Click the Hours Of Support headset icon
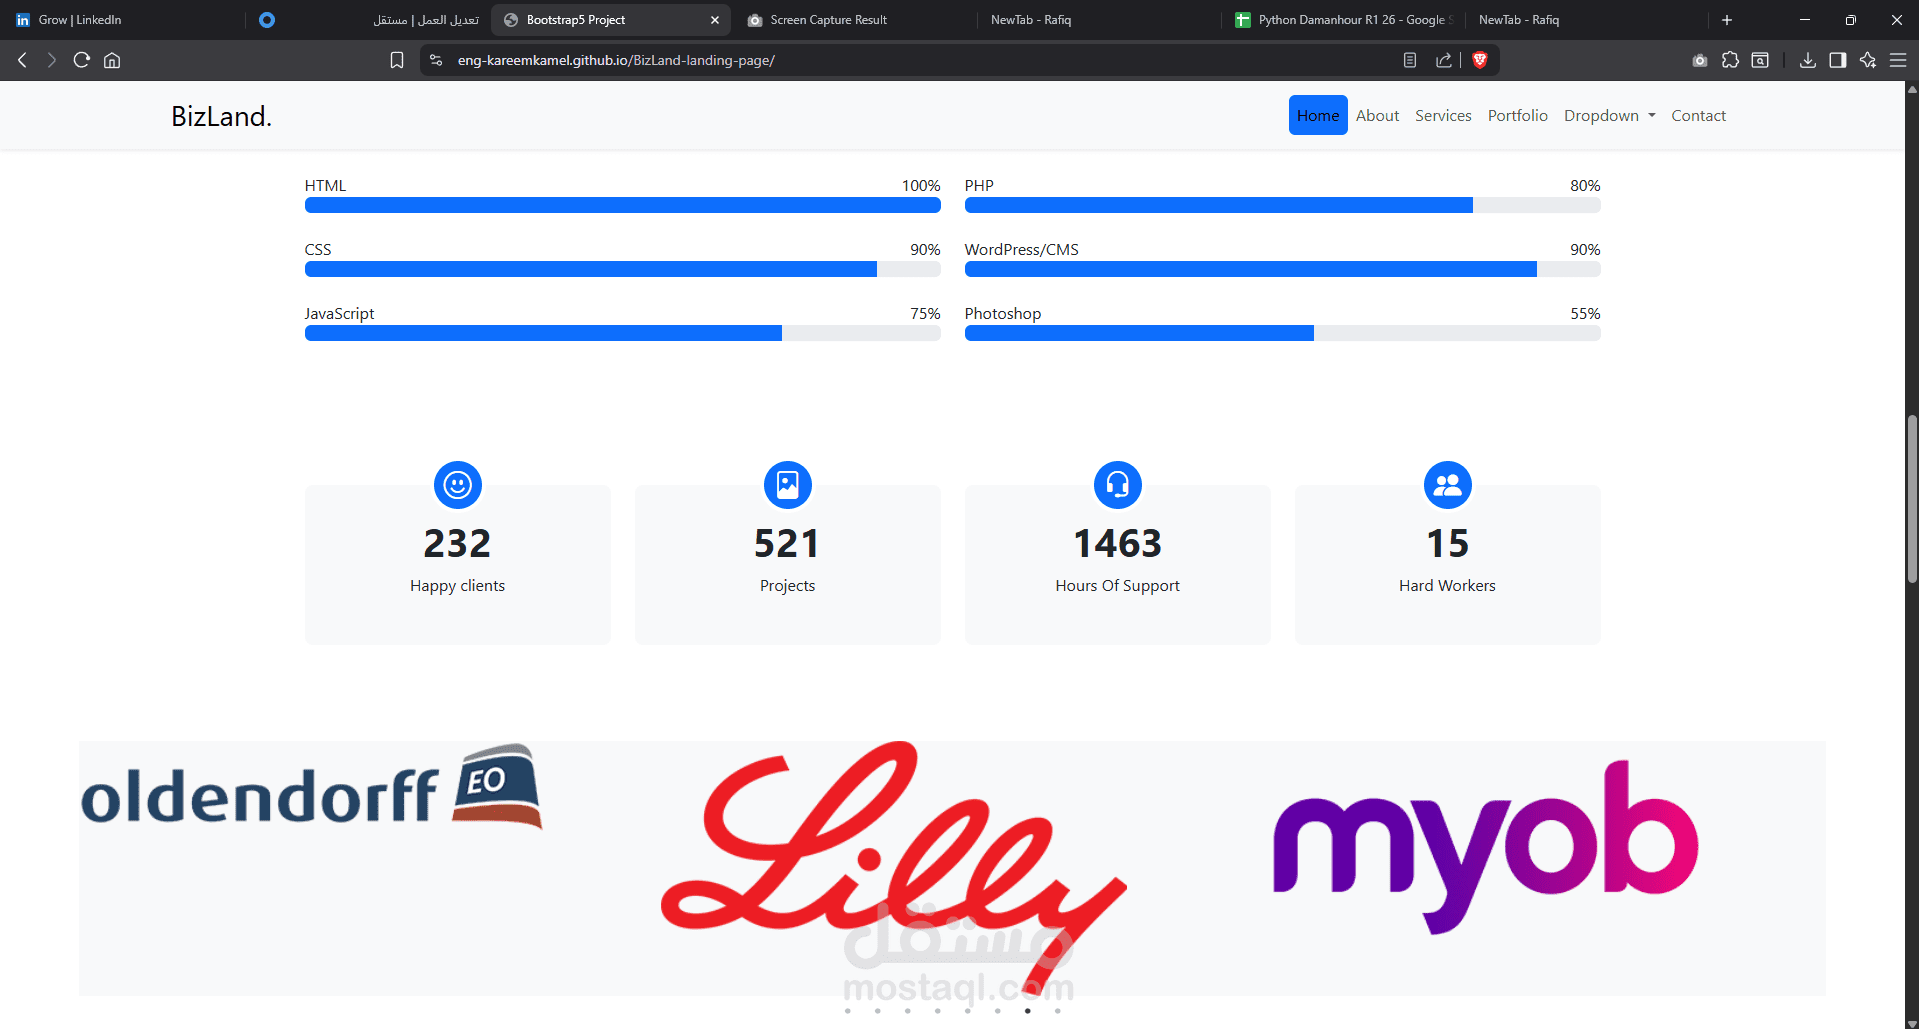This screenshot has width=1919, height=1029. click(1118, 485)
